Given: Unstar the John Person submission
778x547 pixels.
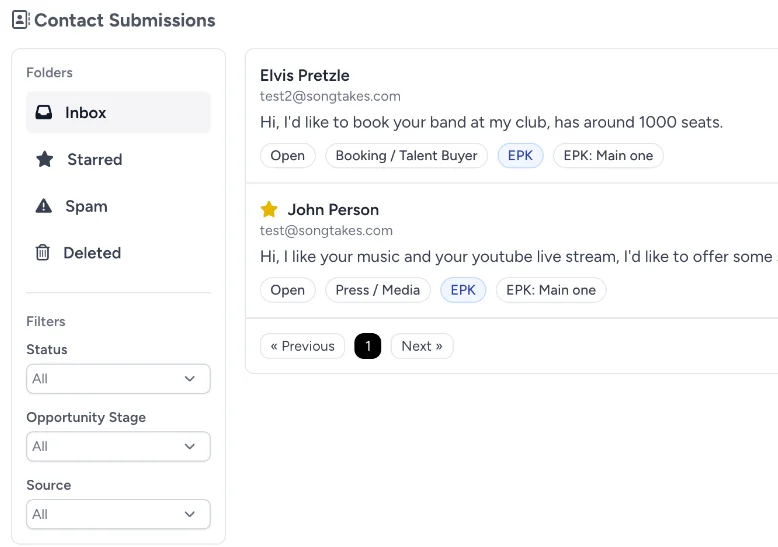Looking at the screenshot, I should point(269,210).
